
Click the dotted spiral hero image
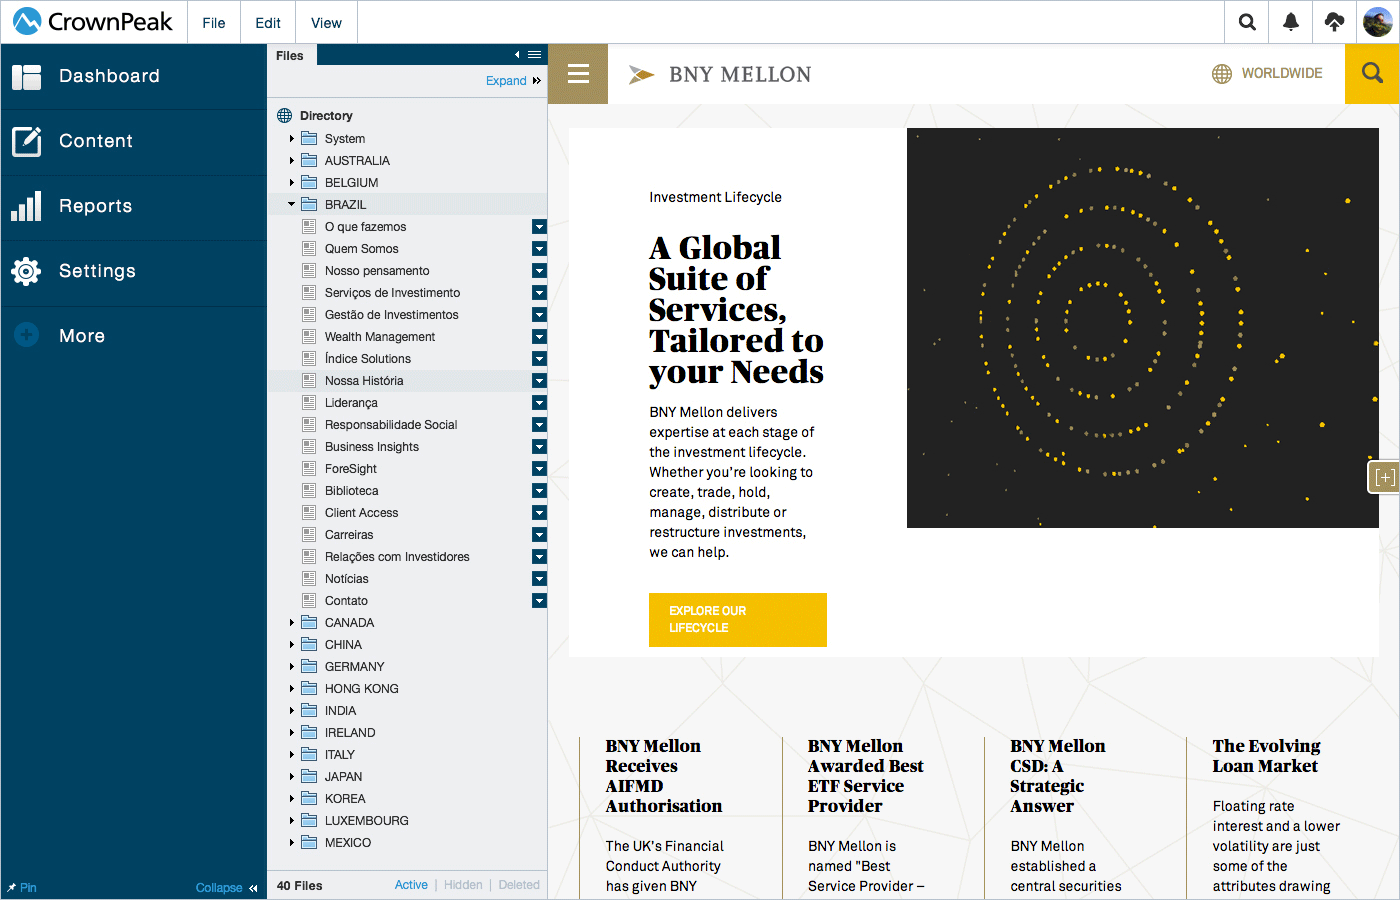(x=1143, y=328)
